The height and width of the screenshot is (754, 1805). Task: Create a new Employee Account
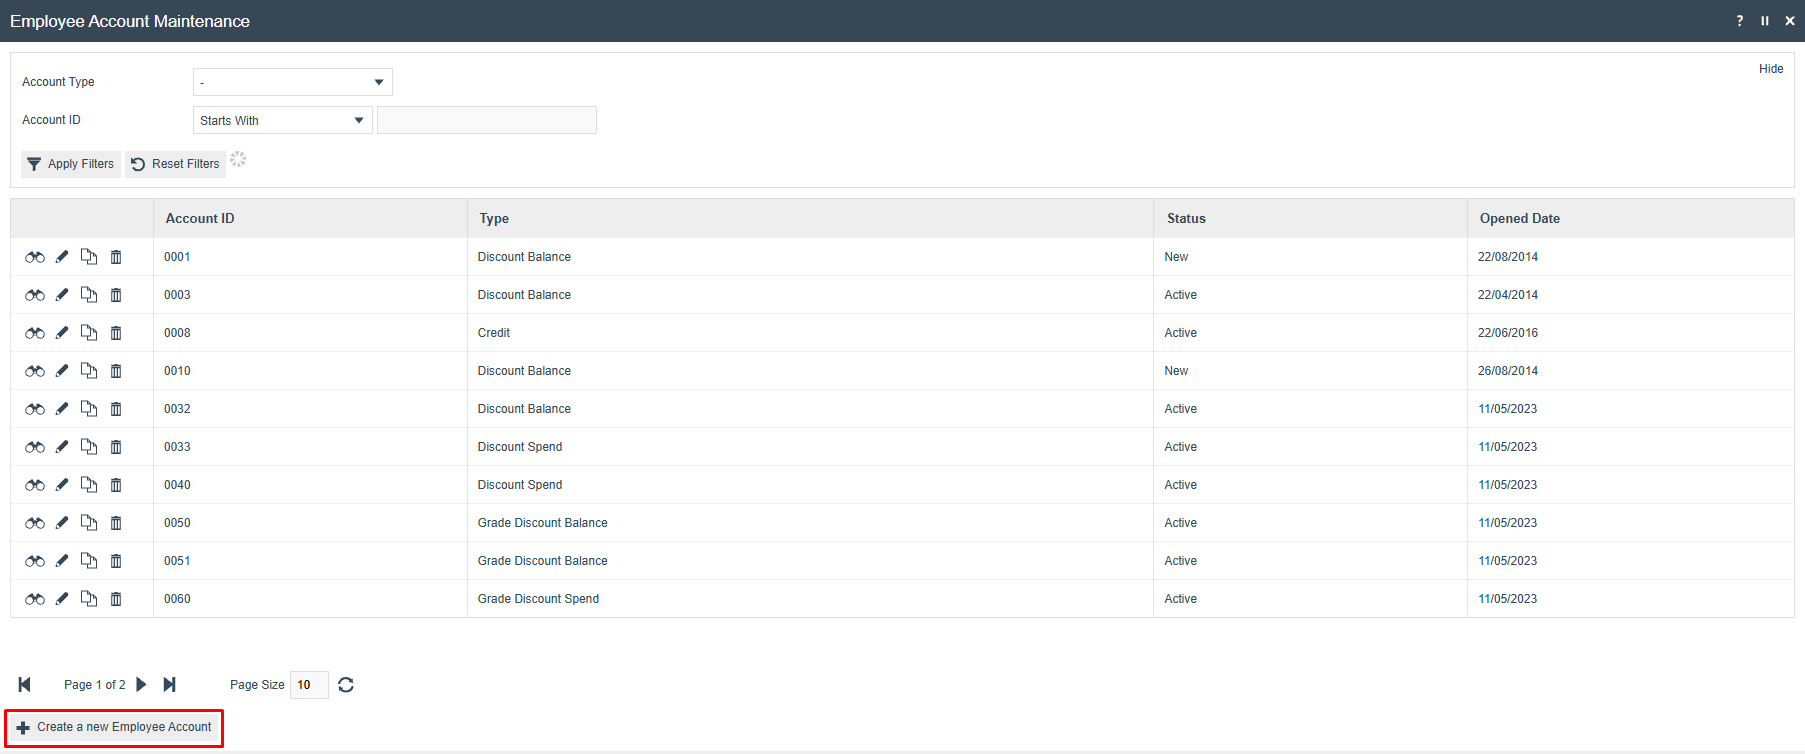[114, 728]
